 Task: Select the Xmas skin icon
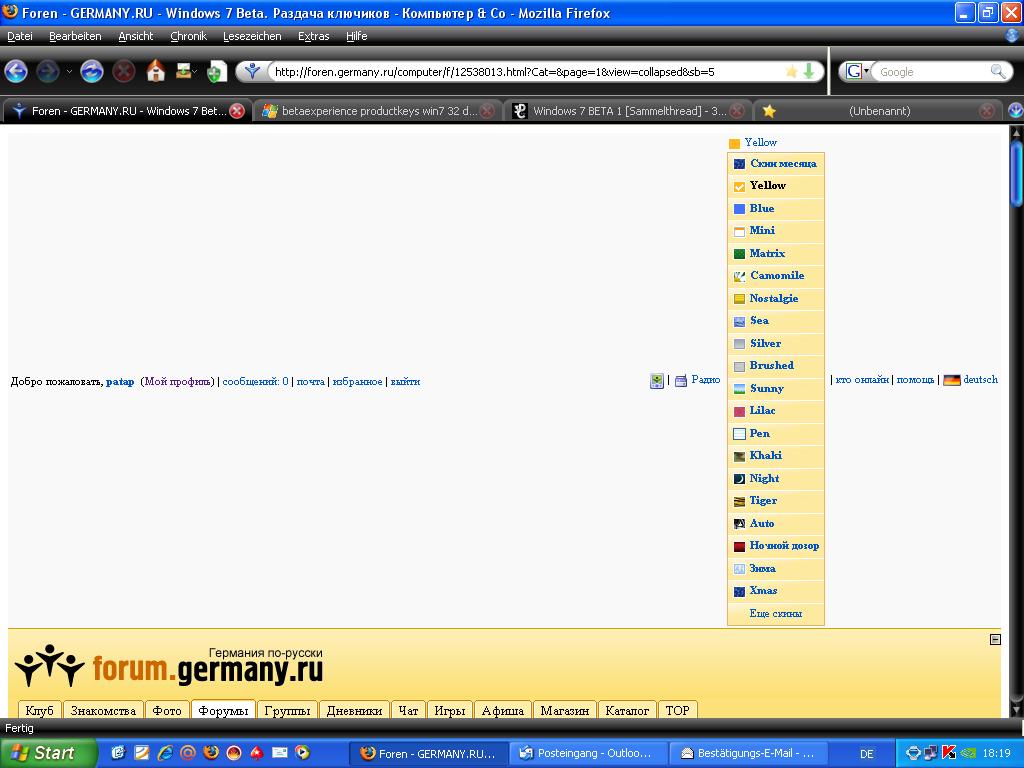pos(739,592)
